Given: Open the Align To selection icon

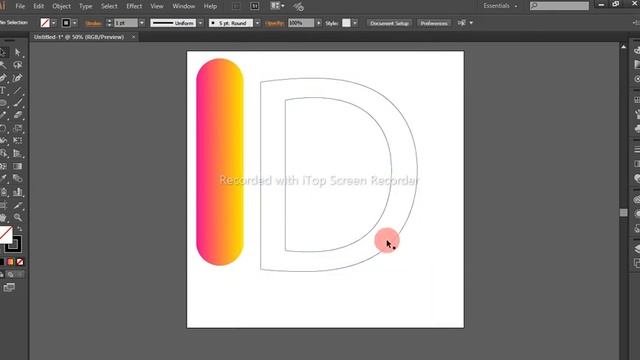Looking at the screenshot, I should point(461,23).
